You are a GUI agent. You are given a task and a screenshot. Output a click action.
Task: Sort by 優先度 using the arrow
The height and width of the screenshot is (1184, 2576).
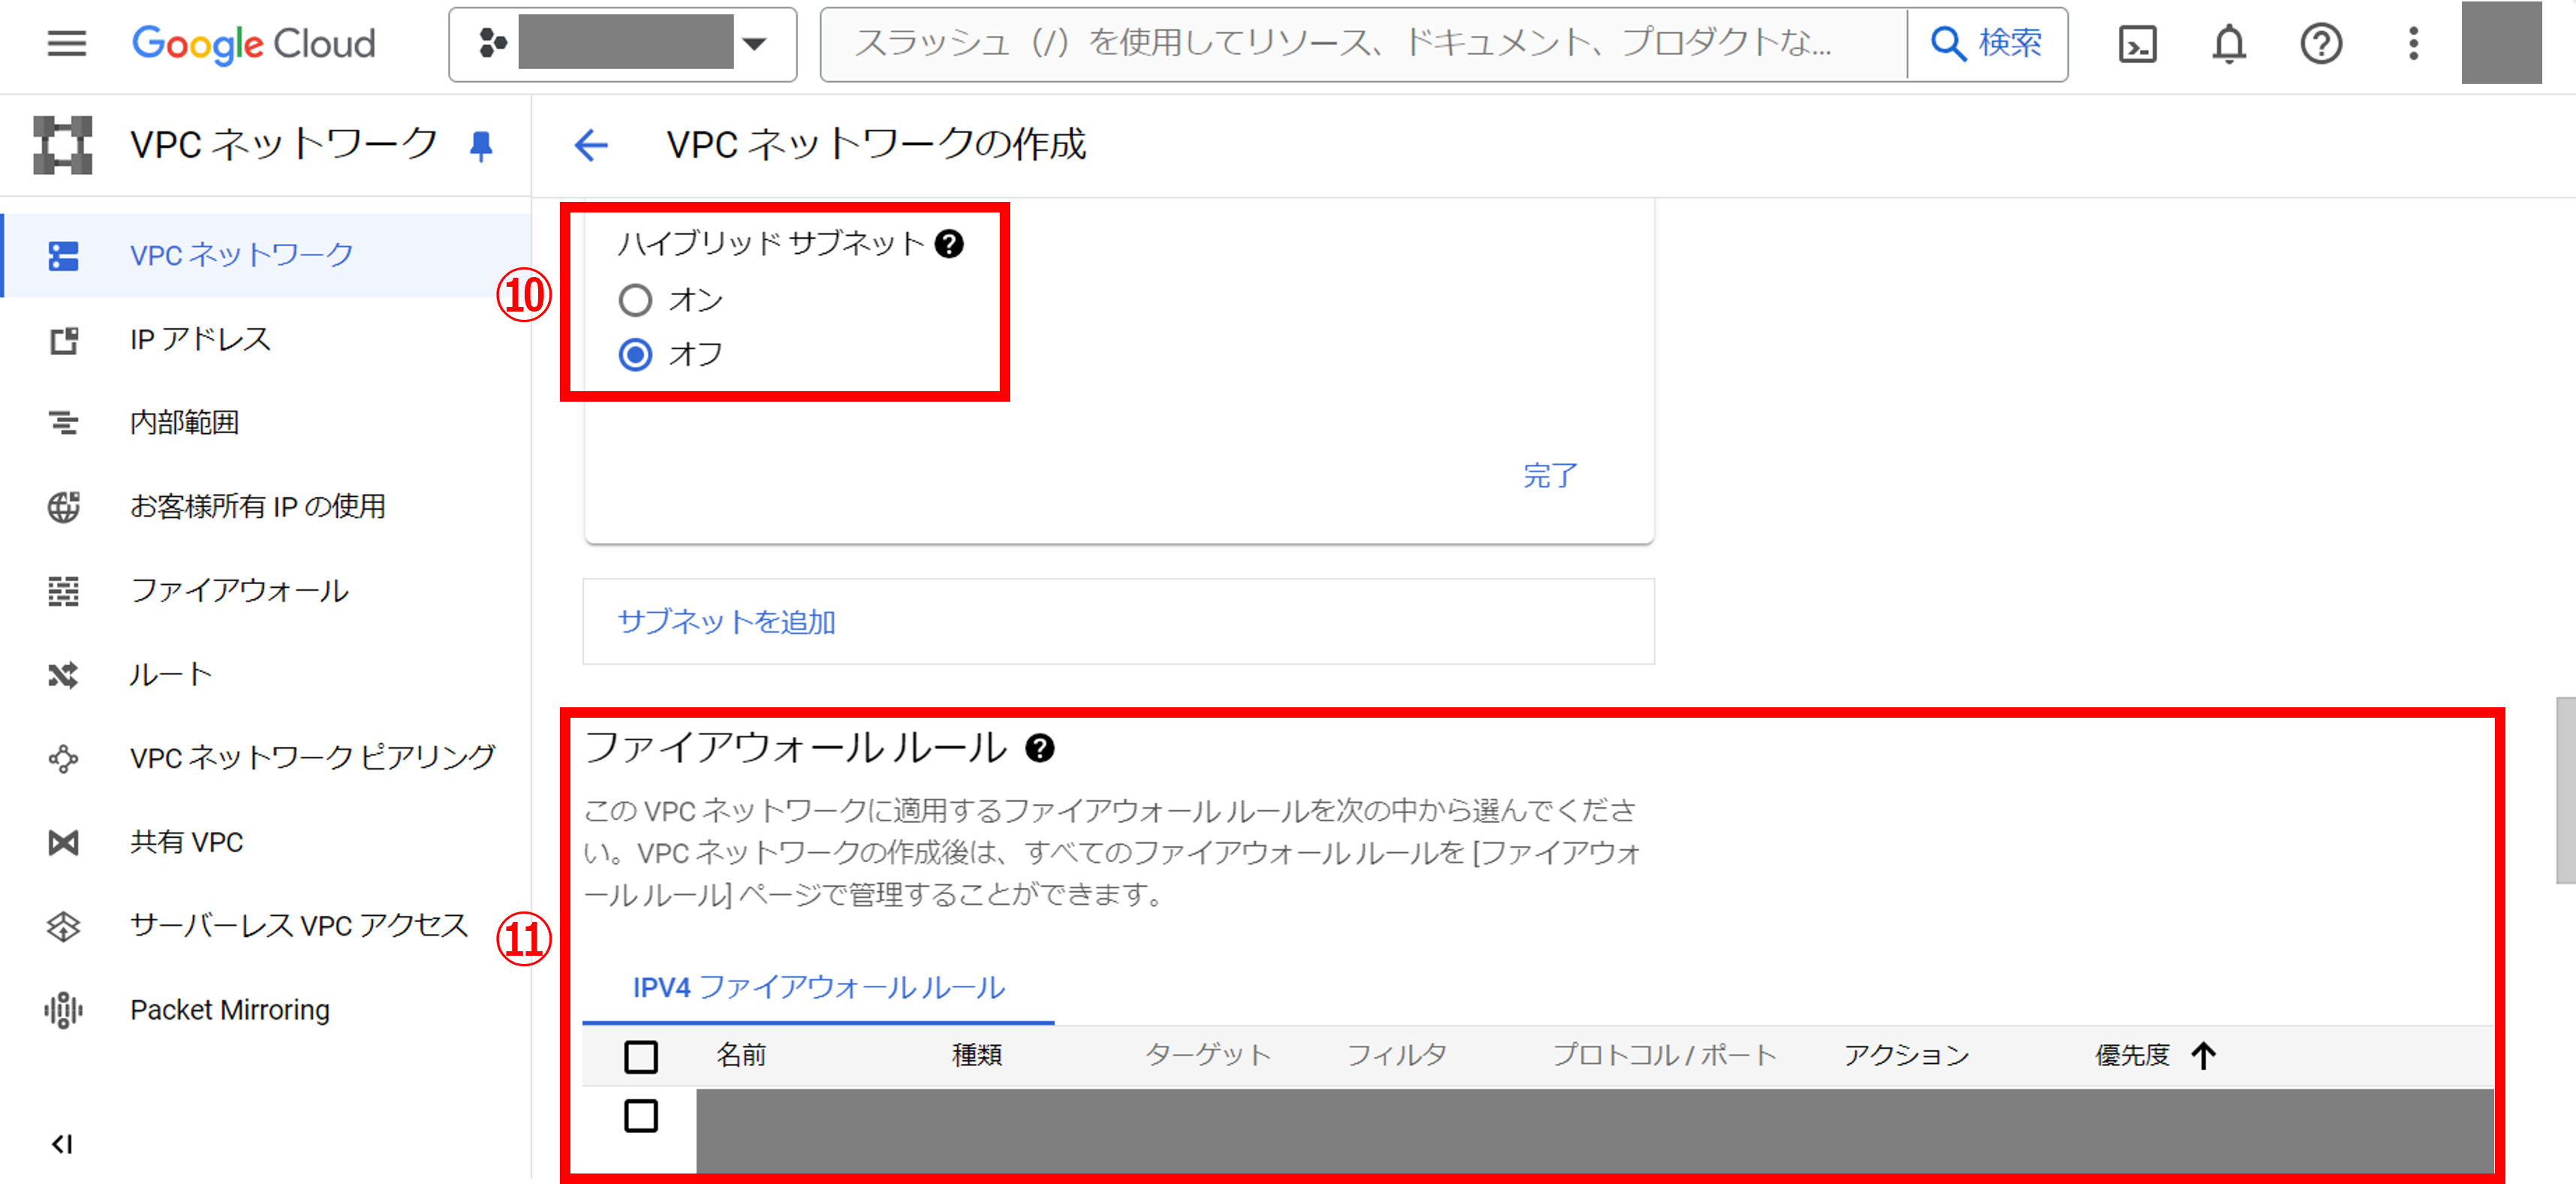click(x=2204, y=1055)
